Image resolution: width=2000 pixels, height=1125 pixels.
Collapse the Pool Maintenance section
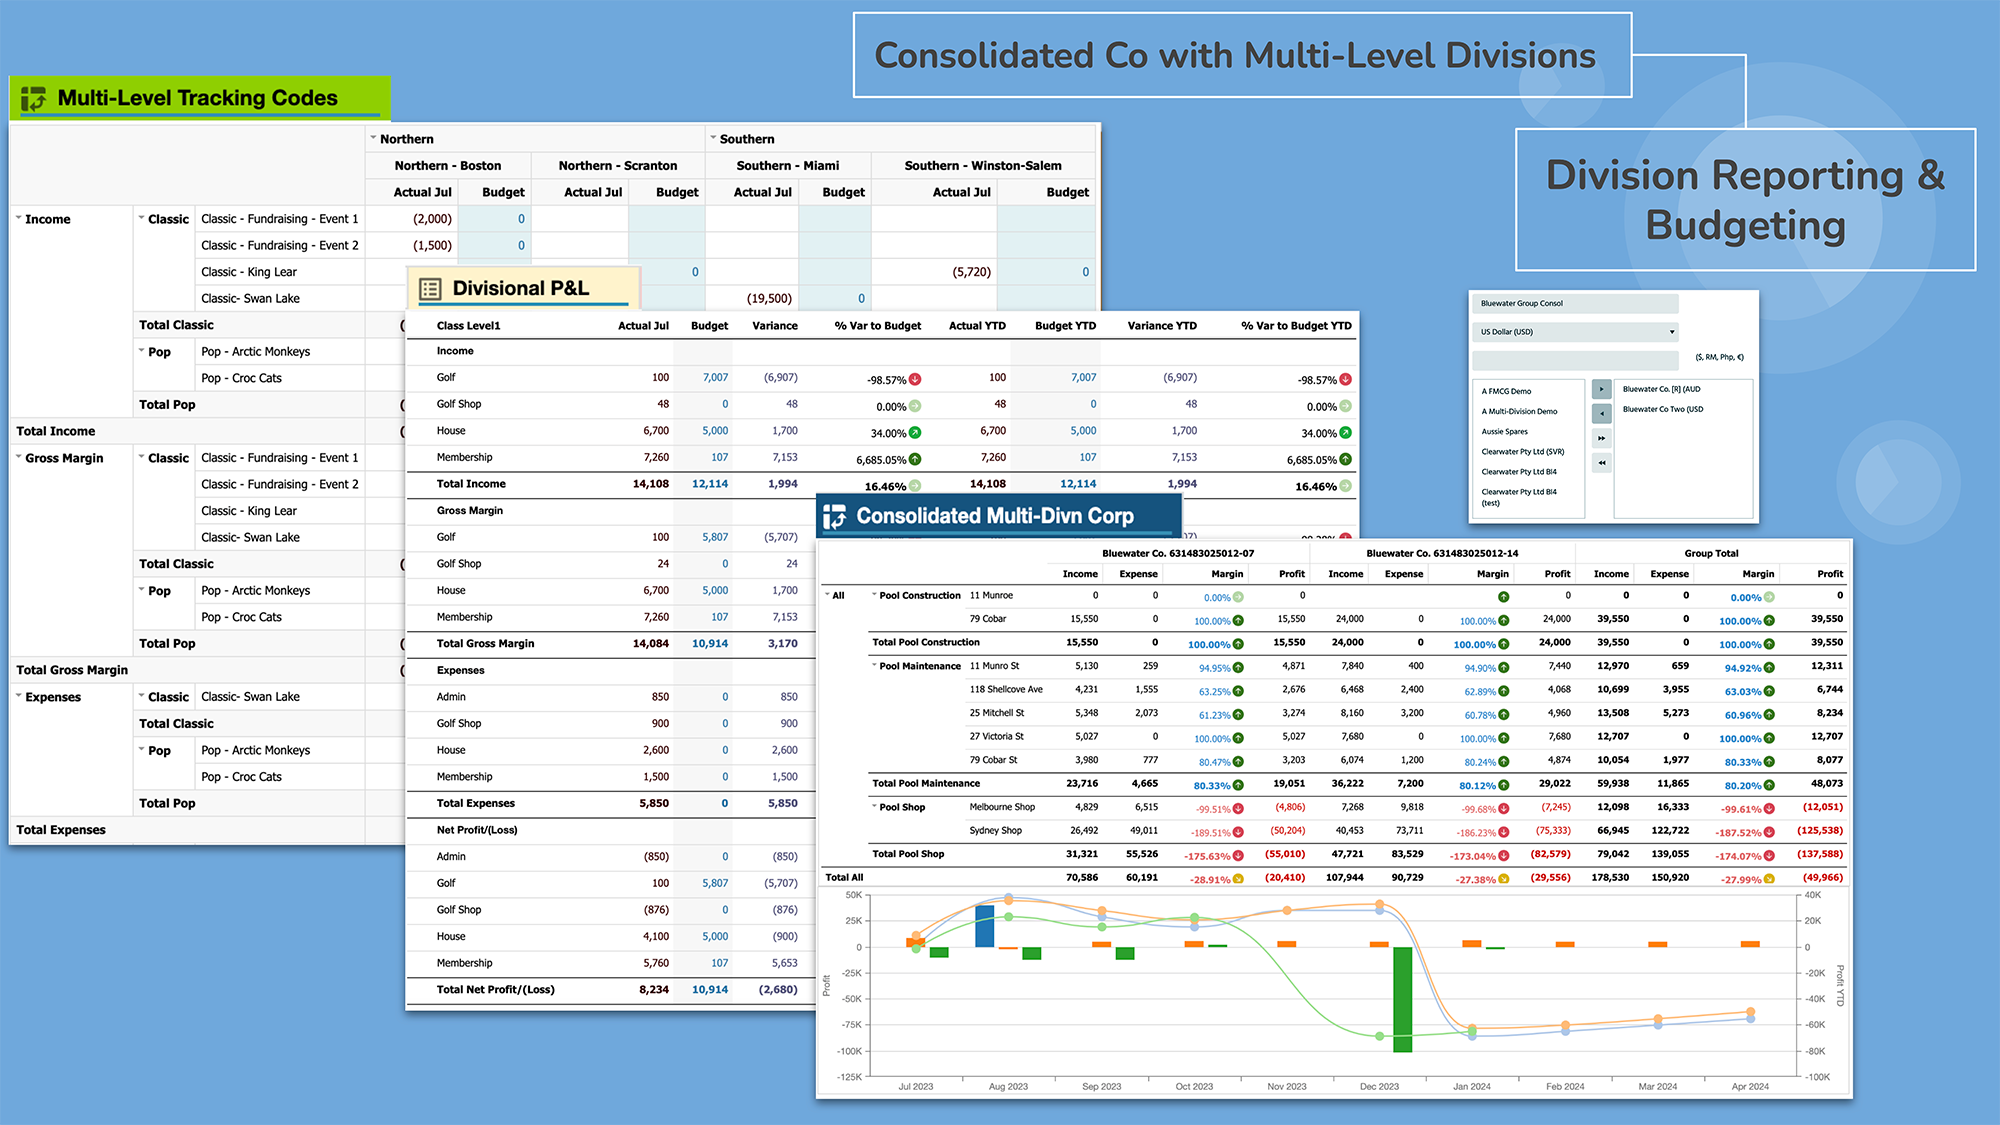click(873, 665)
